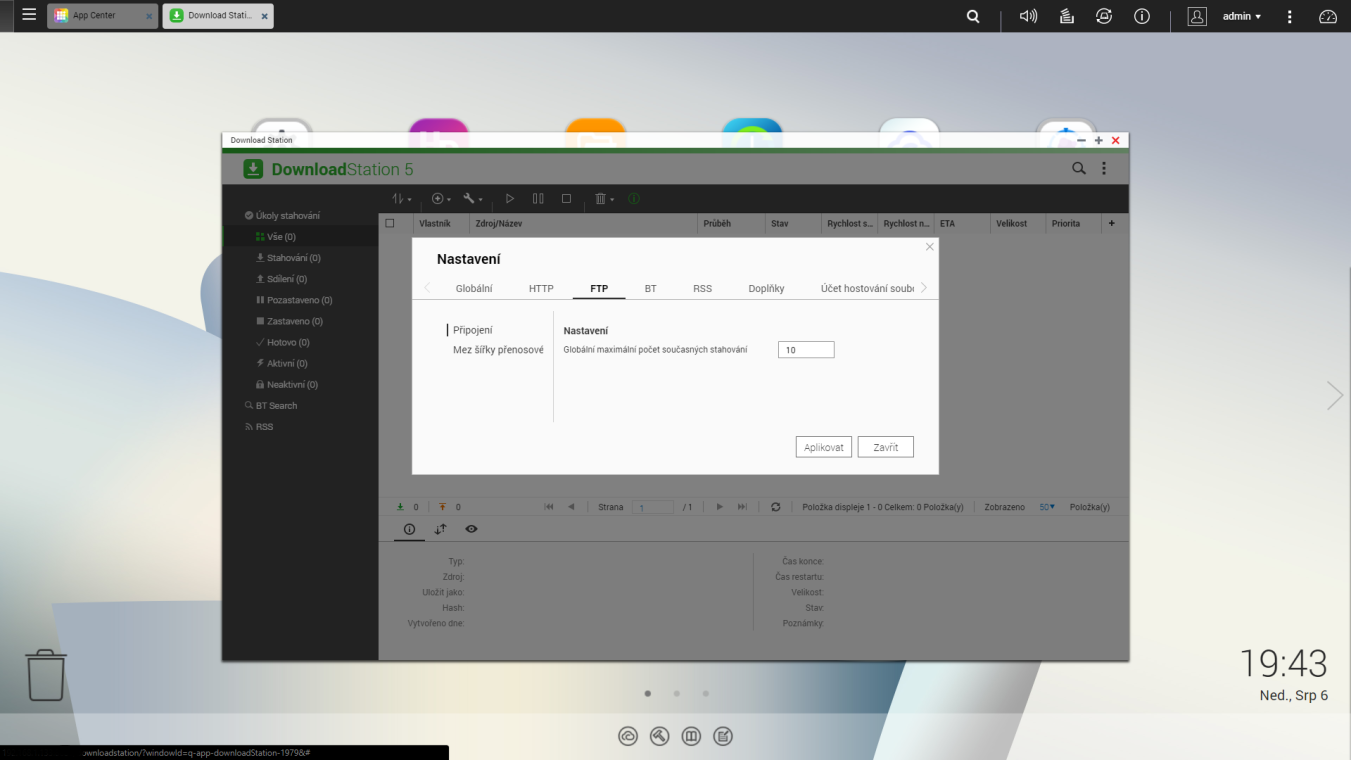Click the Aplikovat button
The width and height of the screenshot is (1351, 760).
[824, 447]
